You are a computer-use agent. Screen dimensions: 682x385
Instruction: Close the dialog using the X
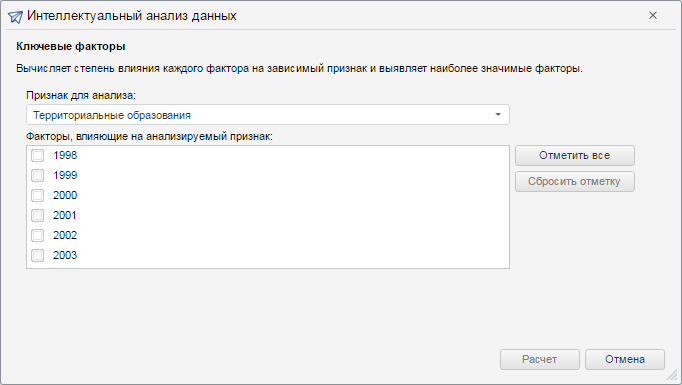tap(653, 16)
